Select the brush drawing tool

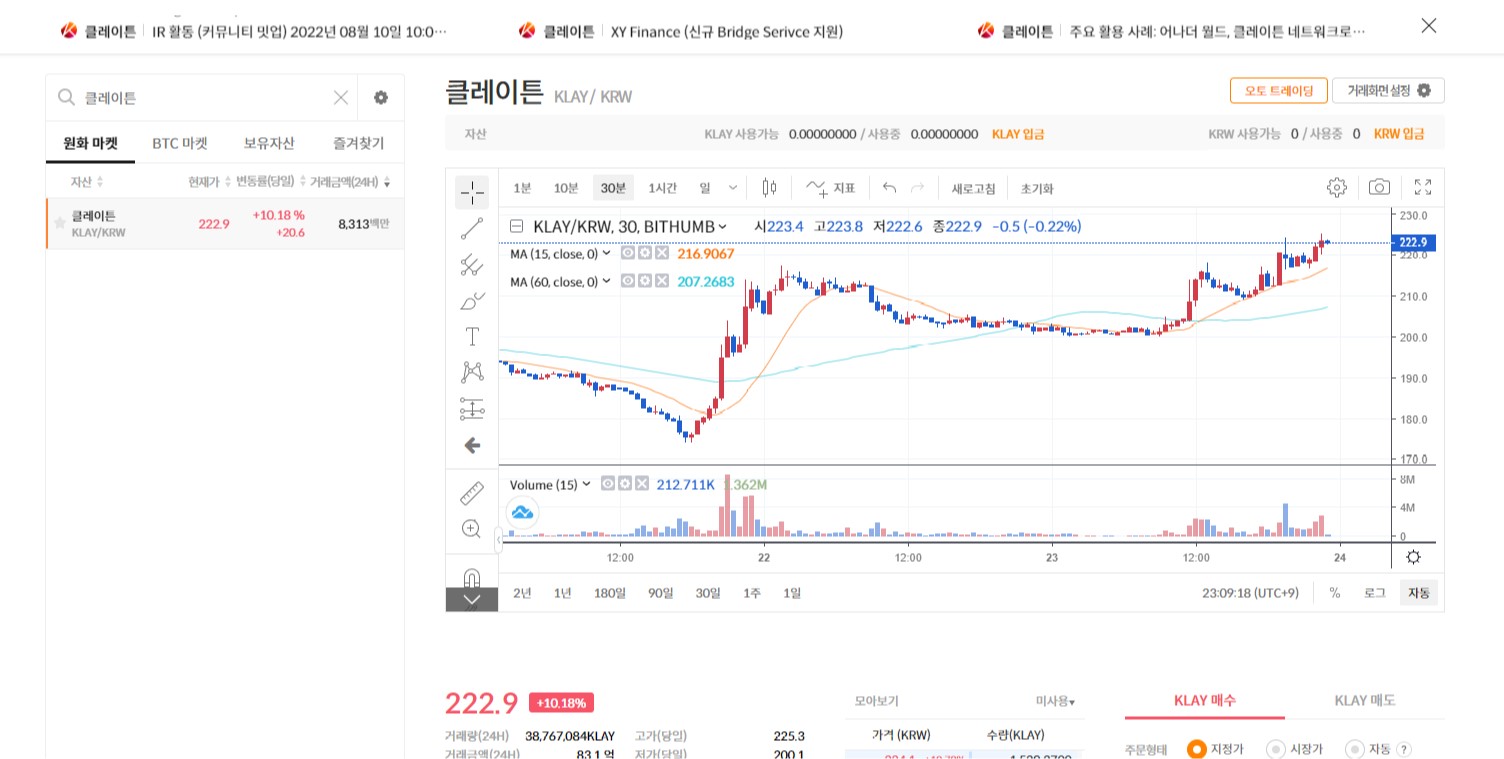[x=472, y=300]
